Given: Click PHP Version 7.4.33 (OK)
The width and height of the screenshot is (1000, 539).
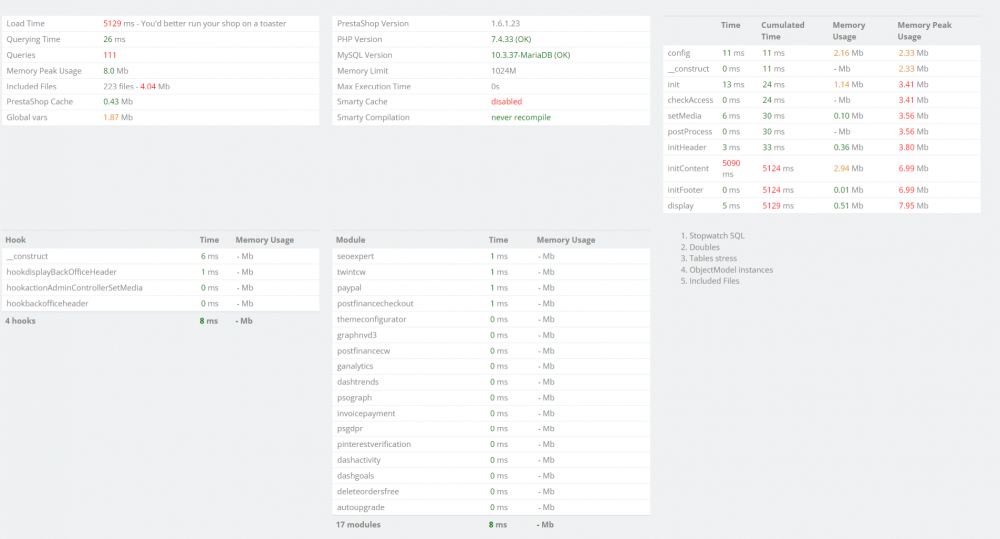Looking at the screenshot, I should pos(511,40).
